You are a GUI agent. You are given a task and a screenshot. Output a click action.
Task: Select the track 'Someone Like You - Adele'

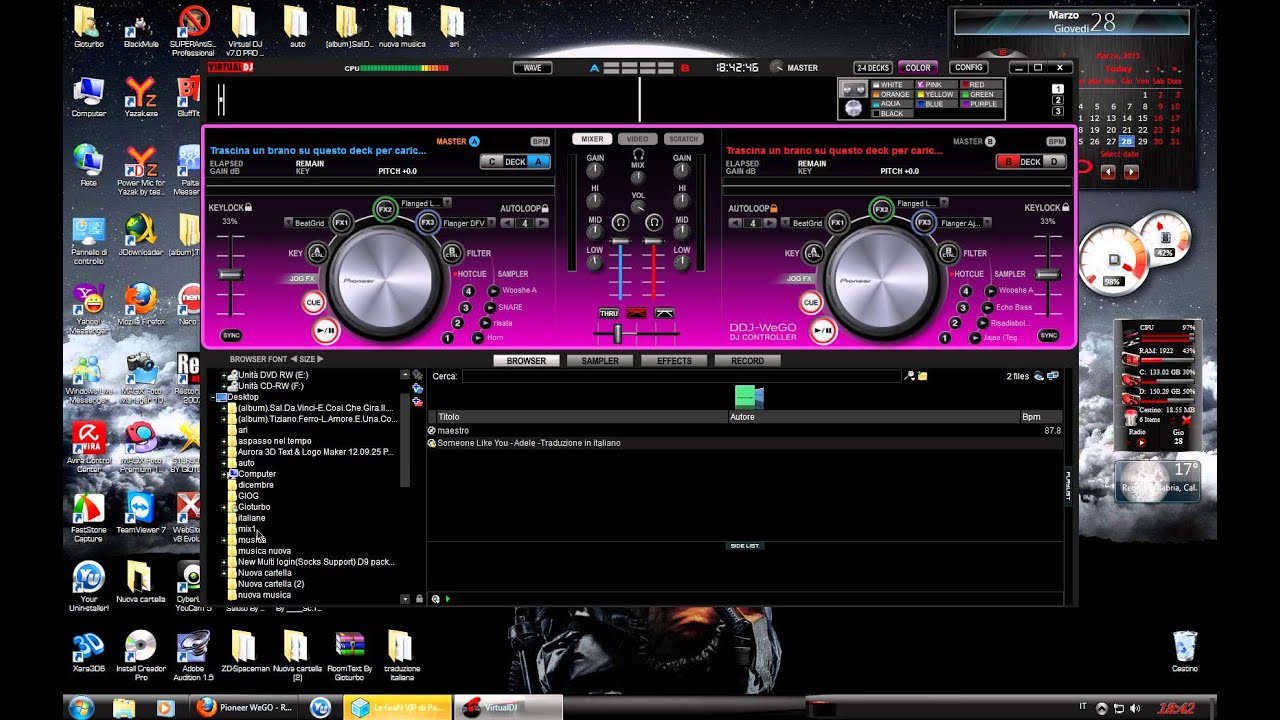tap(529, 443)
